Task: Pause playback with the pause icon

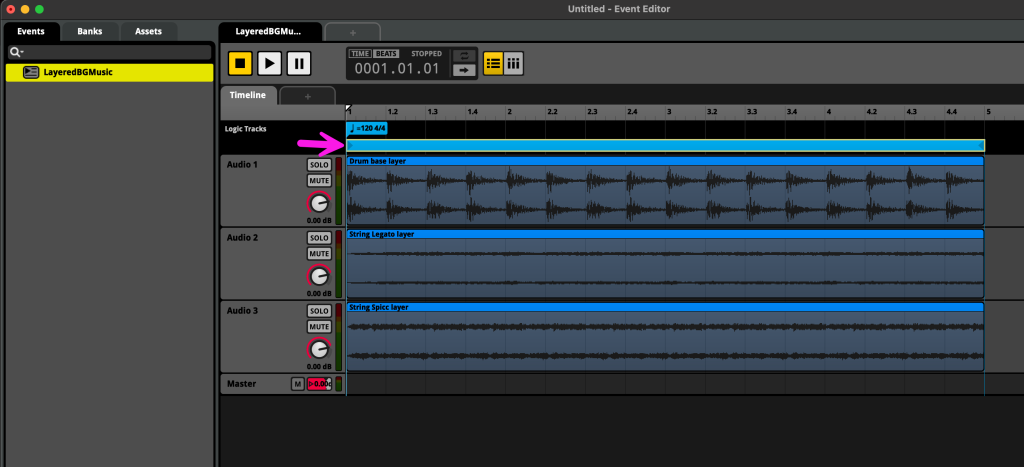Action: [x=298, y=64]
